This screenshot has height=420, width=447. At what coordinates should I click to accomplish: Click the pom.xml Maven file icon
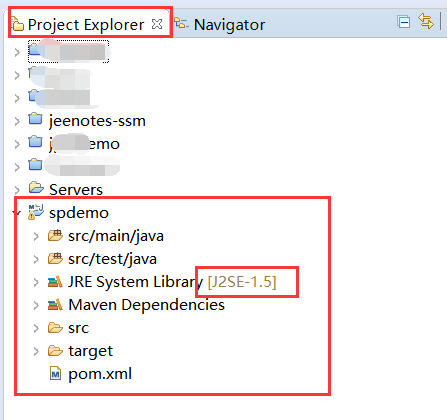click(x=55, y=373)
